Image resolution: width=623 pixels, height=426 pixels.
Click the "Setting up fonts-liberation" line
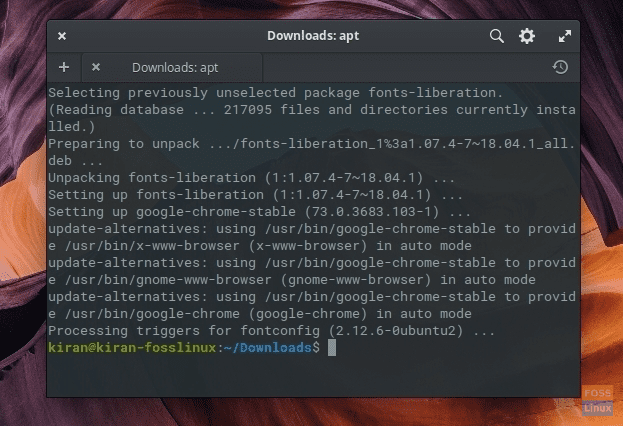(255, 195)
